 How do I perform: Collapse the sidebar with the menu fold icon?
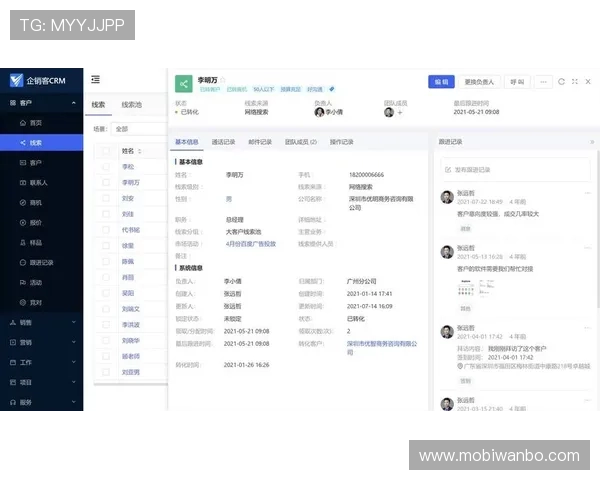(x=95, y=79)
